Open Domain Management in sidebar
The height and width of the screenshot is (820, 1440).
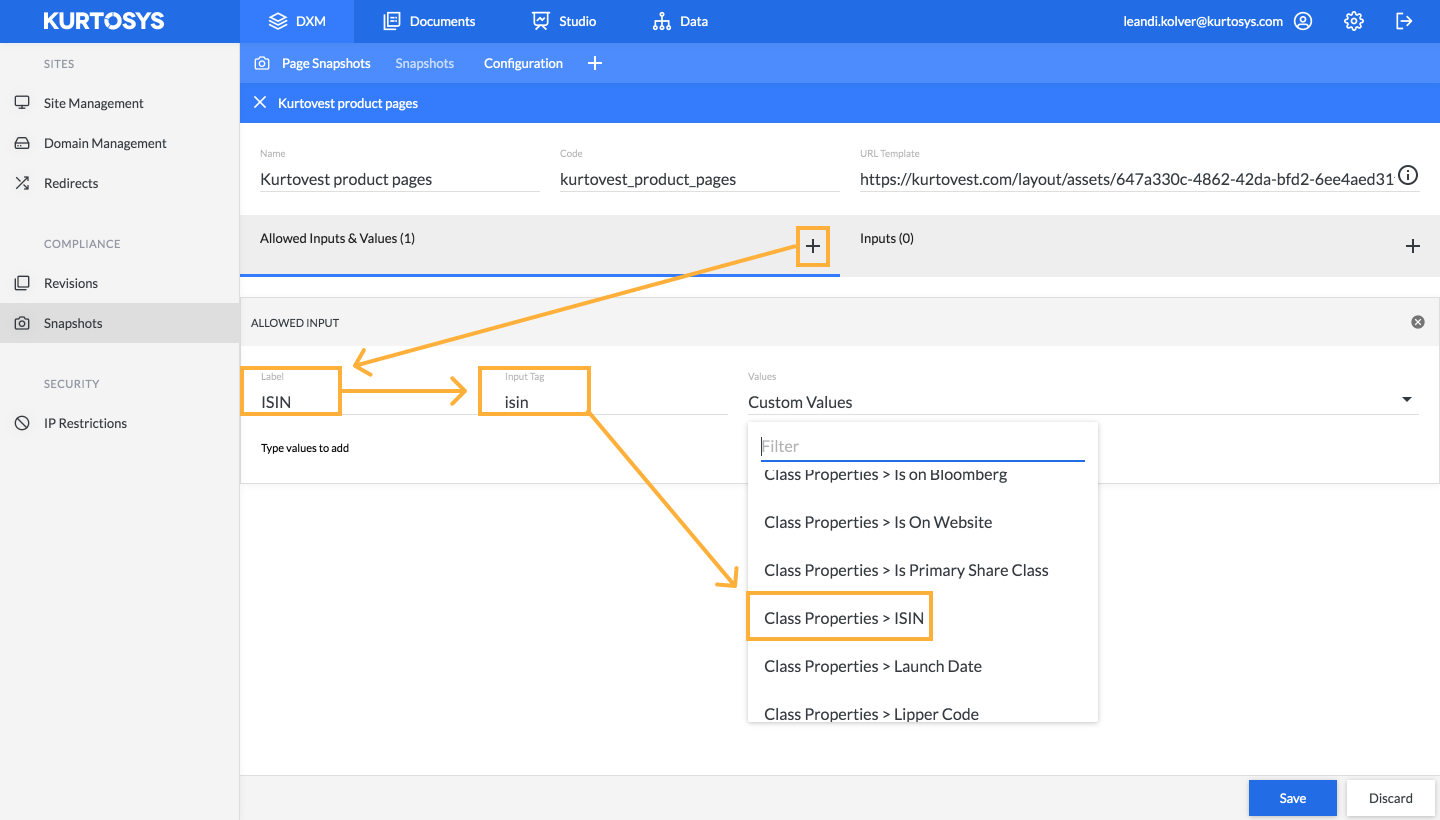point(119,143)
